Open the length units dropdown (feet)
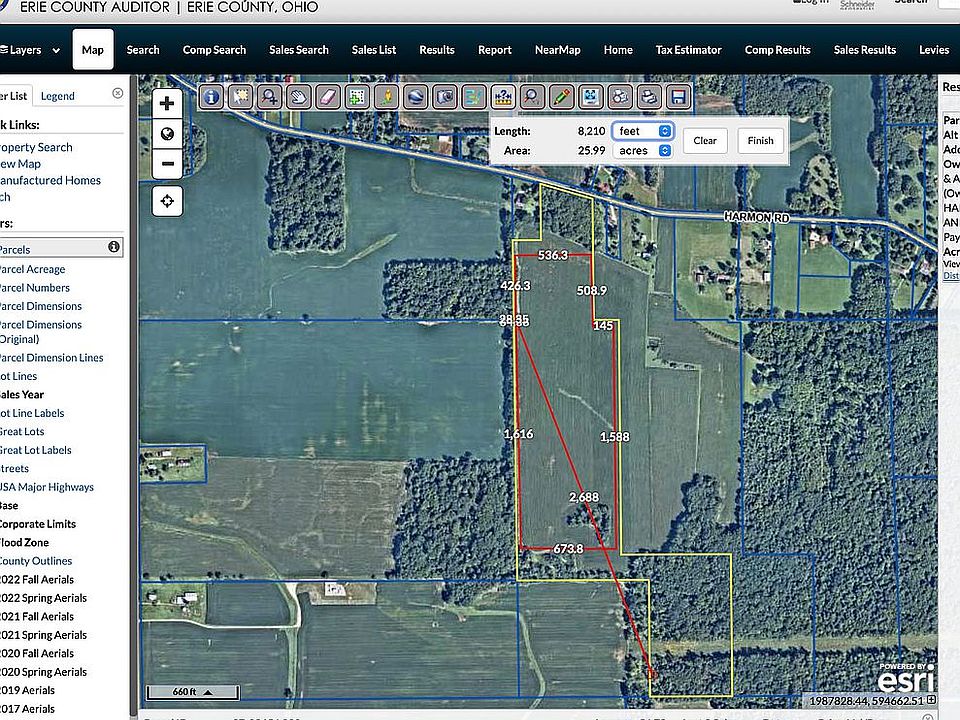The width and height of the screenshot is (960, 720). 643,131
